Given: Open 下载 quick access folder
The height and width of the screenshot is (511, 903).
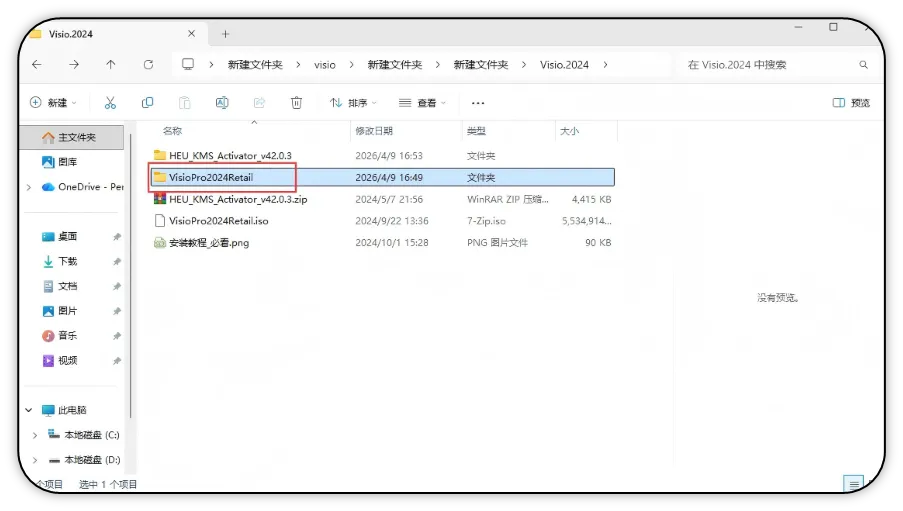Looking at the screenshot, I should tap(60, 261).
